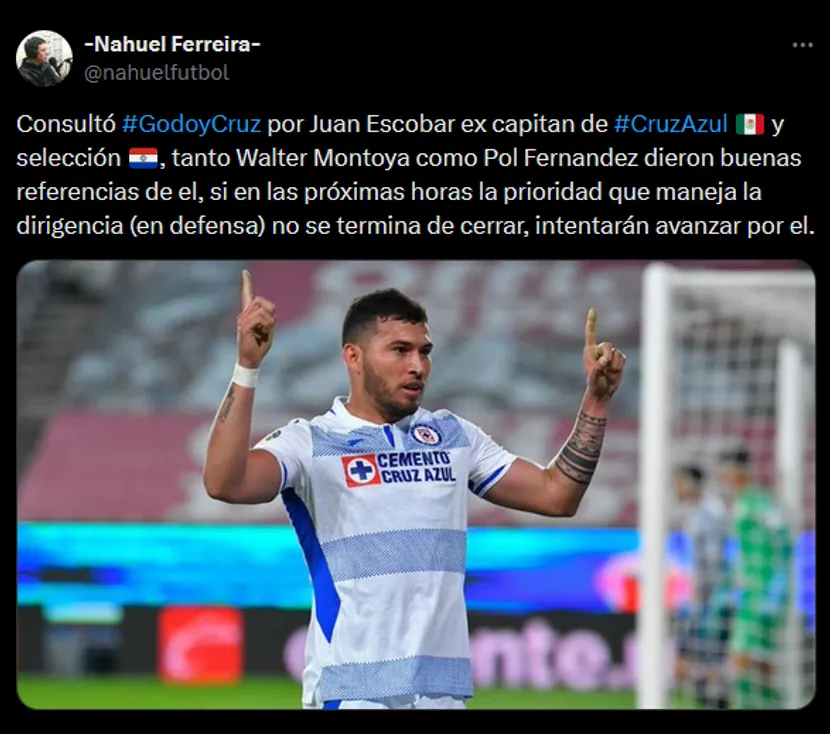830x734 pixels.
Task: Click the last line of tweet text
Action: pyautogui.click(x=415, y=226)
